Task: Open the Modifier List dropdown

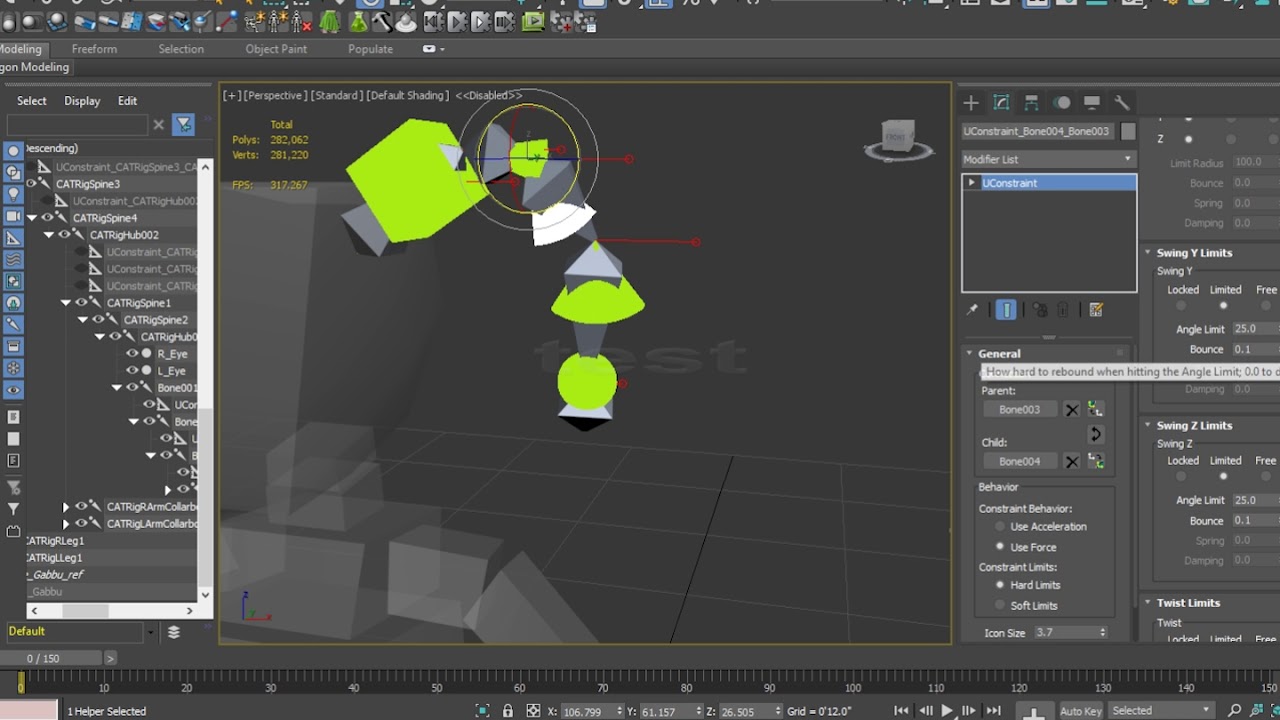Action: point(1048,159)
